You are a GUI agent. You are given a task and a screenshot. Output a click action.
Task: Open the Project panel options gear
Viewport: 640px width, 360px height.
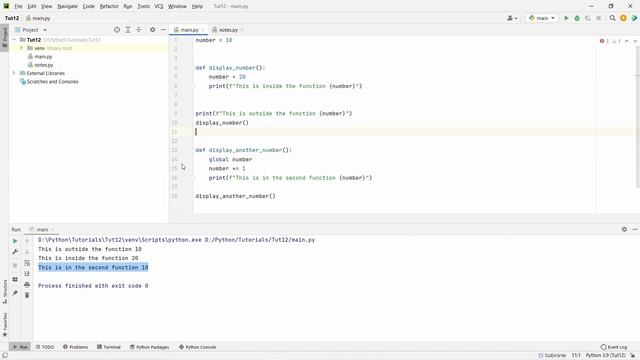(x=152, y=30)
